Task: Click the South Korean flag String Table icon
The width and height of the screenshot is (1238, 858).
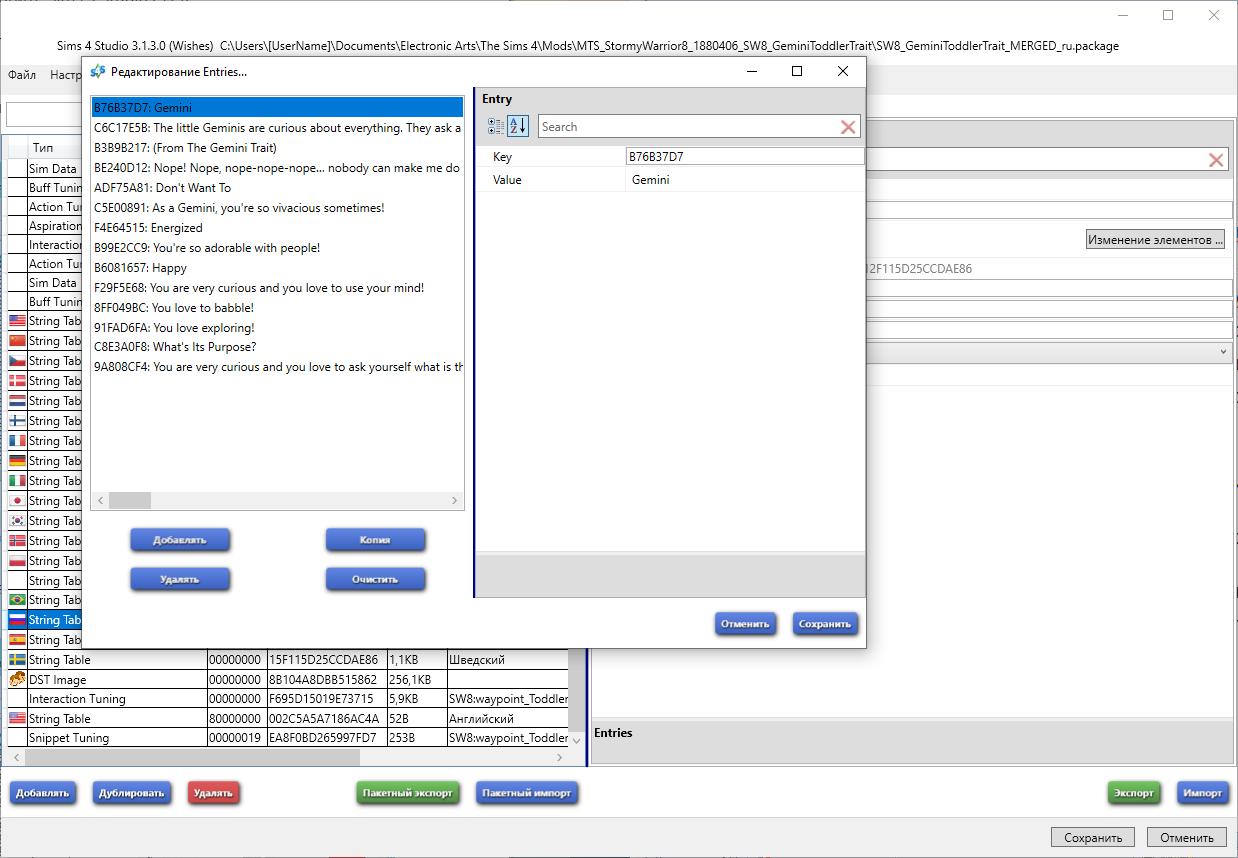Action: tap(17, 520)
